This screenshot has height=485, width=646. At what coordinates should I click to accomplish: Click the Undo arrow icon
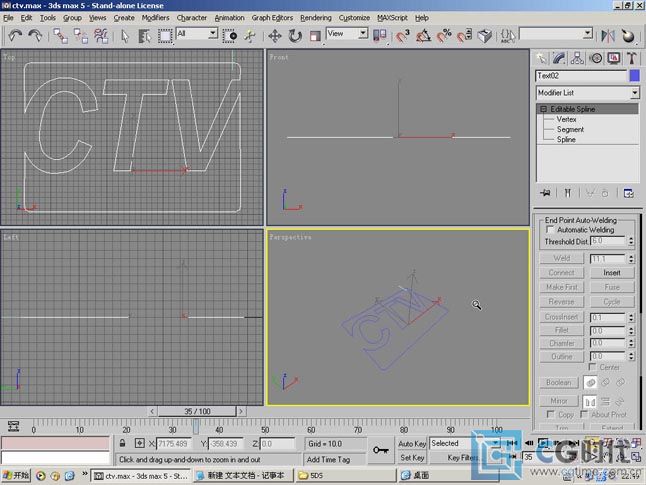point(15,36)
